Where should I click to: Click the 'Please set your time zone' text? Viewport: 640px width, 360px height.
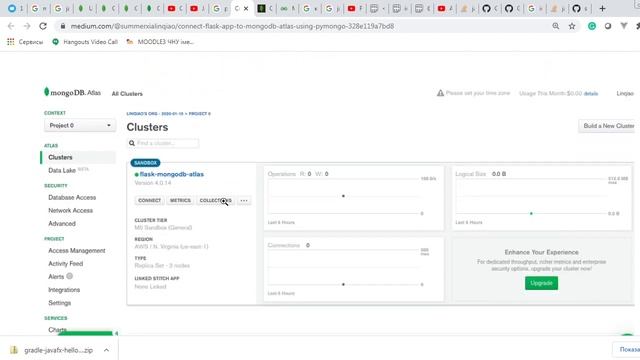(478, 93)
